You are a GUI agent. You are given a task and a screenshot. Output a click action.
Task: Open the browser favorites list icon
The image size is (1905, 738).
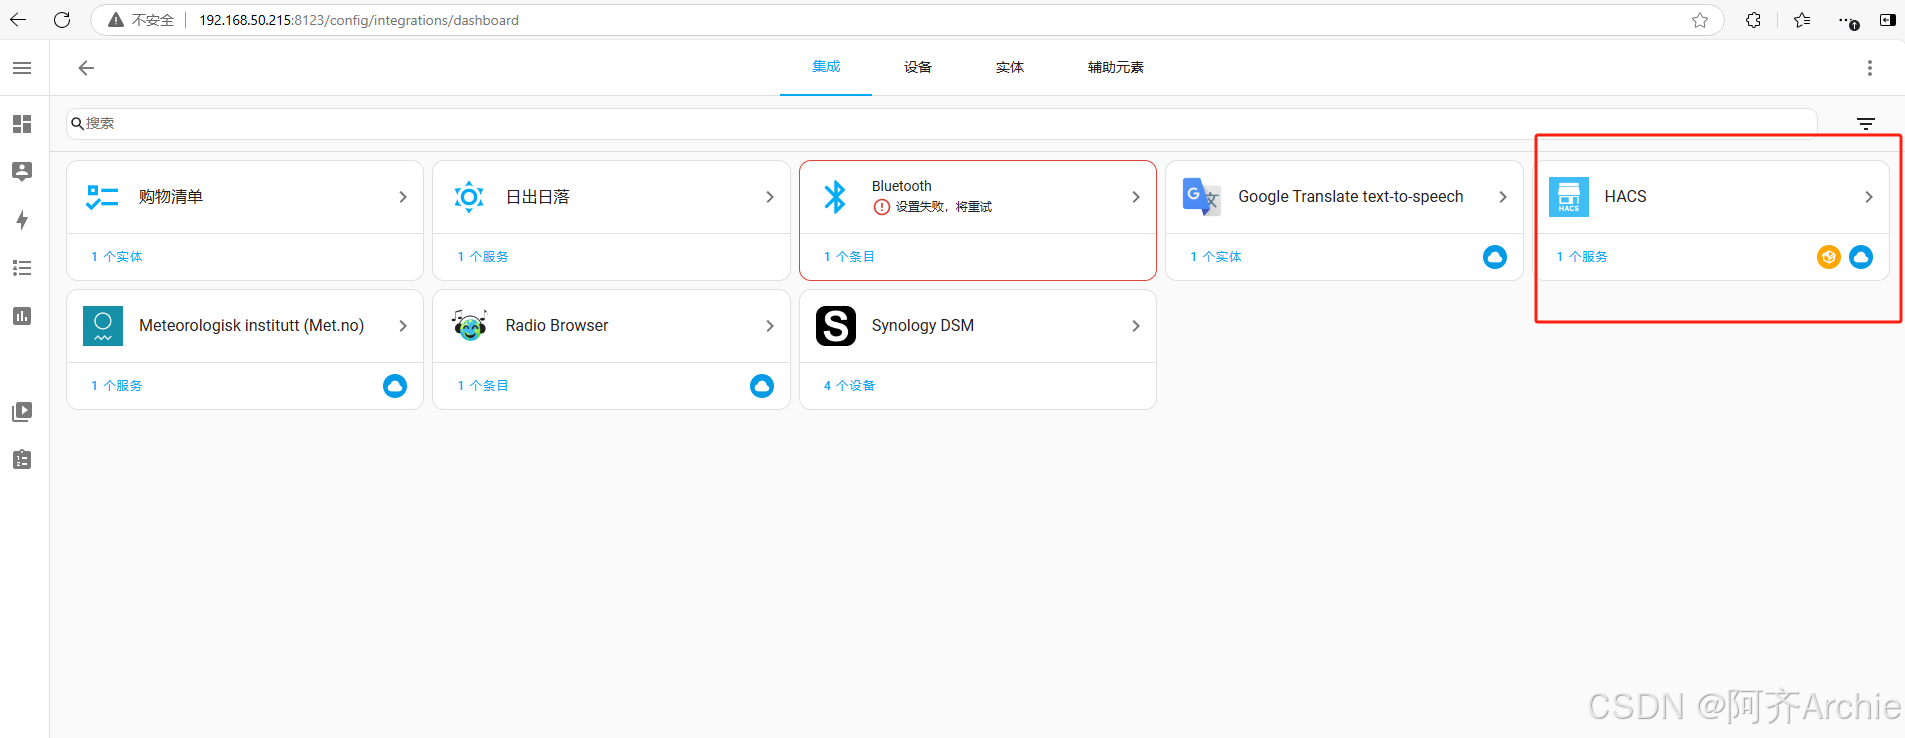coord(1802,20)
